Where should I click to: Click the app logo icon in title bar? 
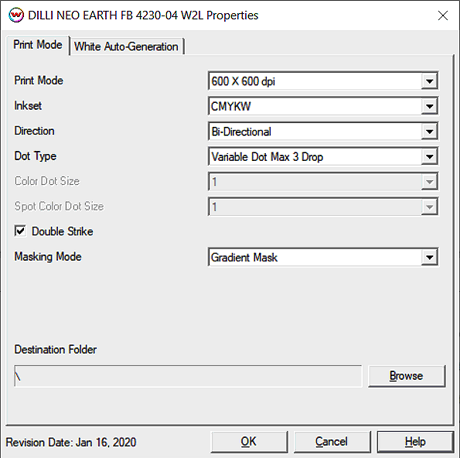tap(16, 15)
